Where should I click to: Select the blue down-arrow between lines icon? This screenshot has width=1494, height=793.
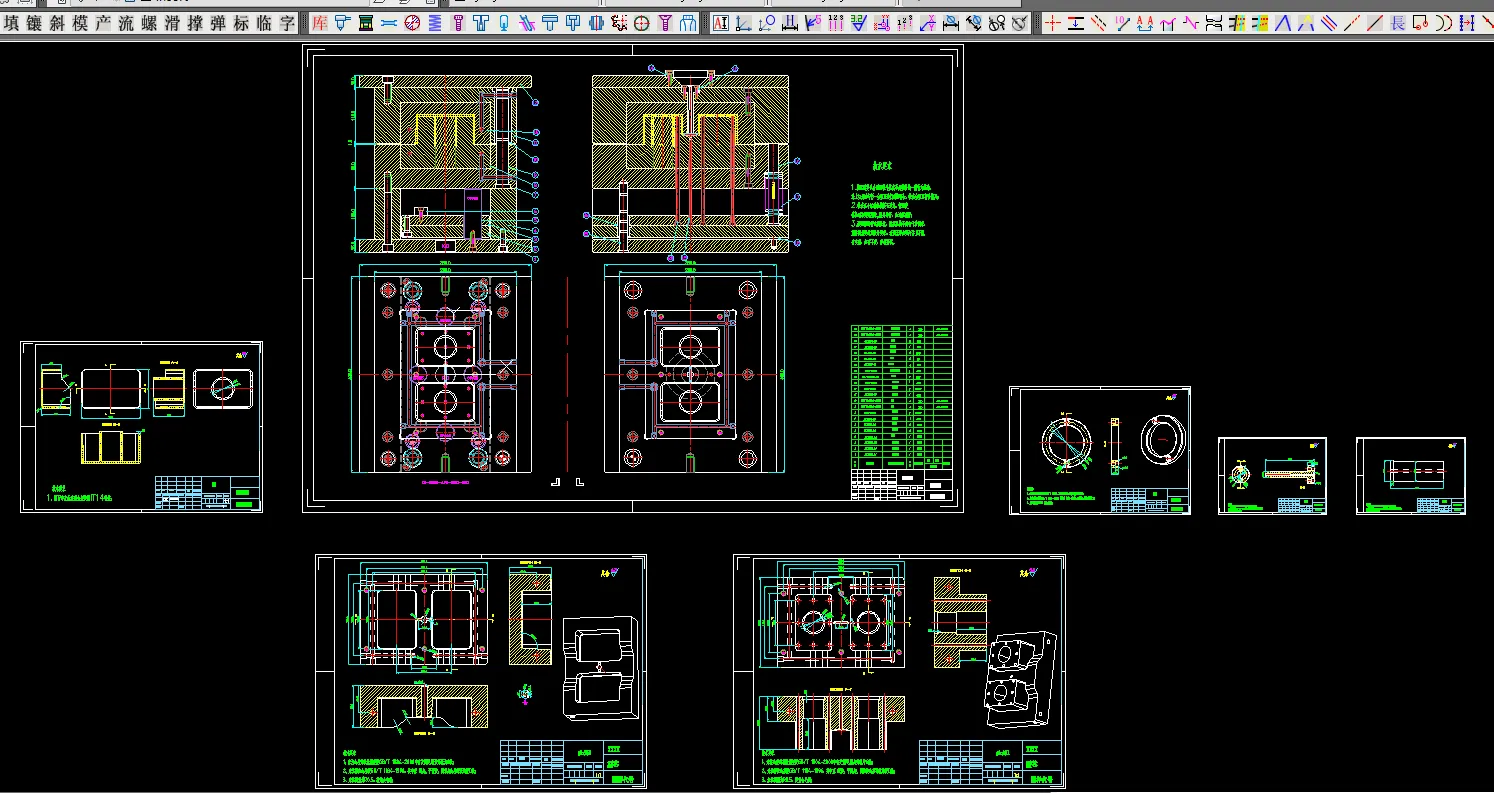pyautogui.click(x=1076, y=23)
